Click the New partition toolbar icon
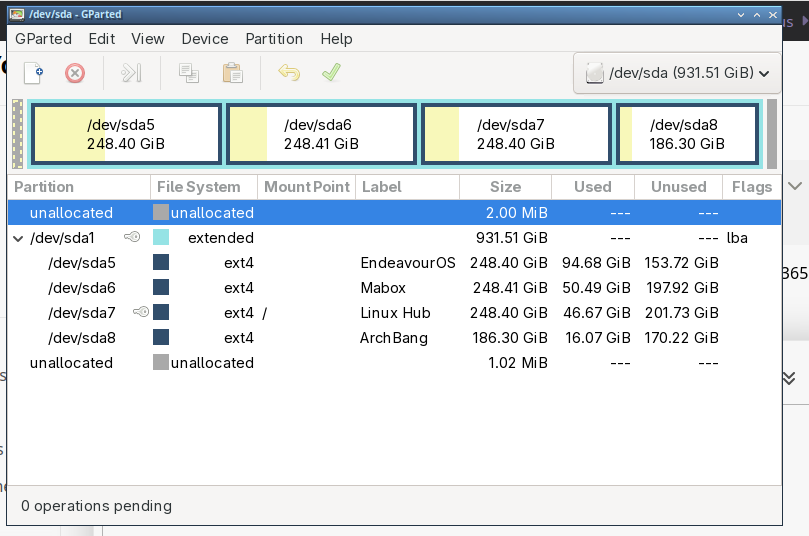The image size is (809, 536). pyautogui.click(x=34, y=73)
